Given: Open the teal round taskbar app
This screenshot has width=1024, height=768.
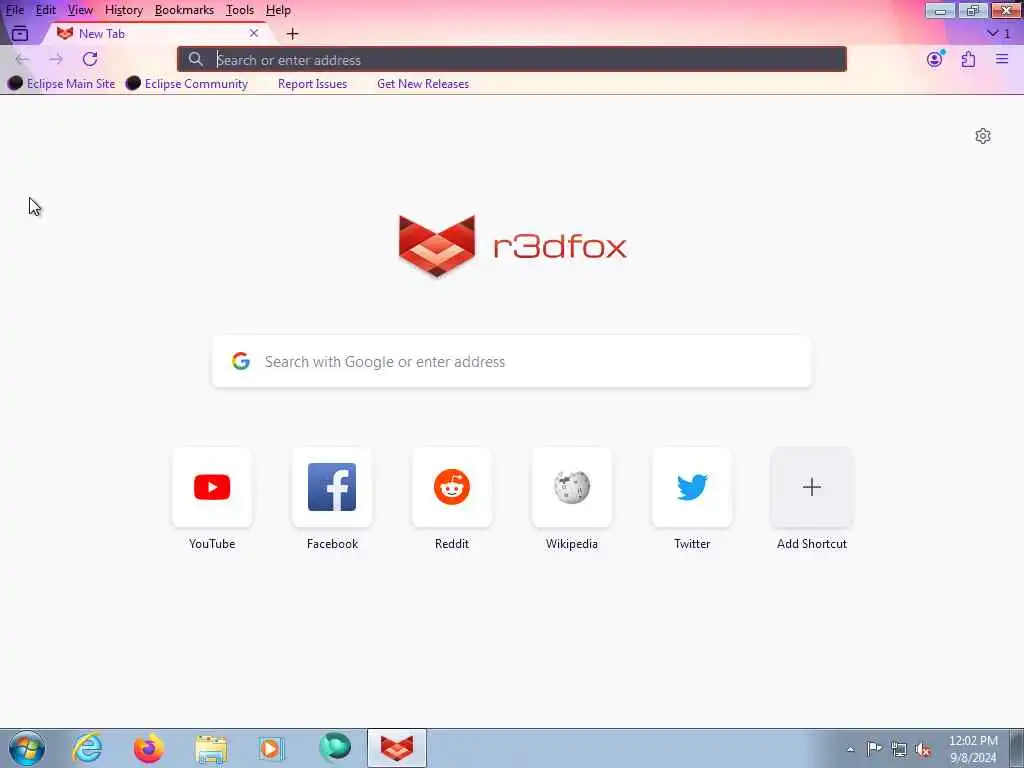Looking at the screenshot, I should [334, 748].
